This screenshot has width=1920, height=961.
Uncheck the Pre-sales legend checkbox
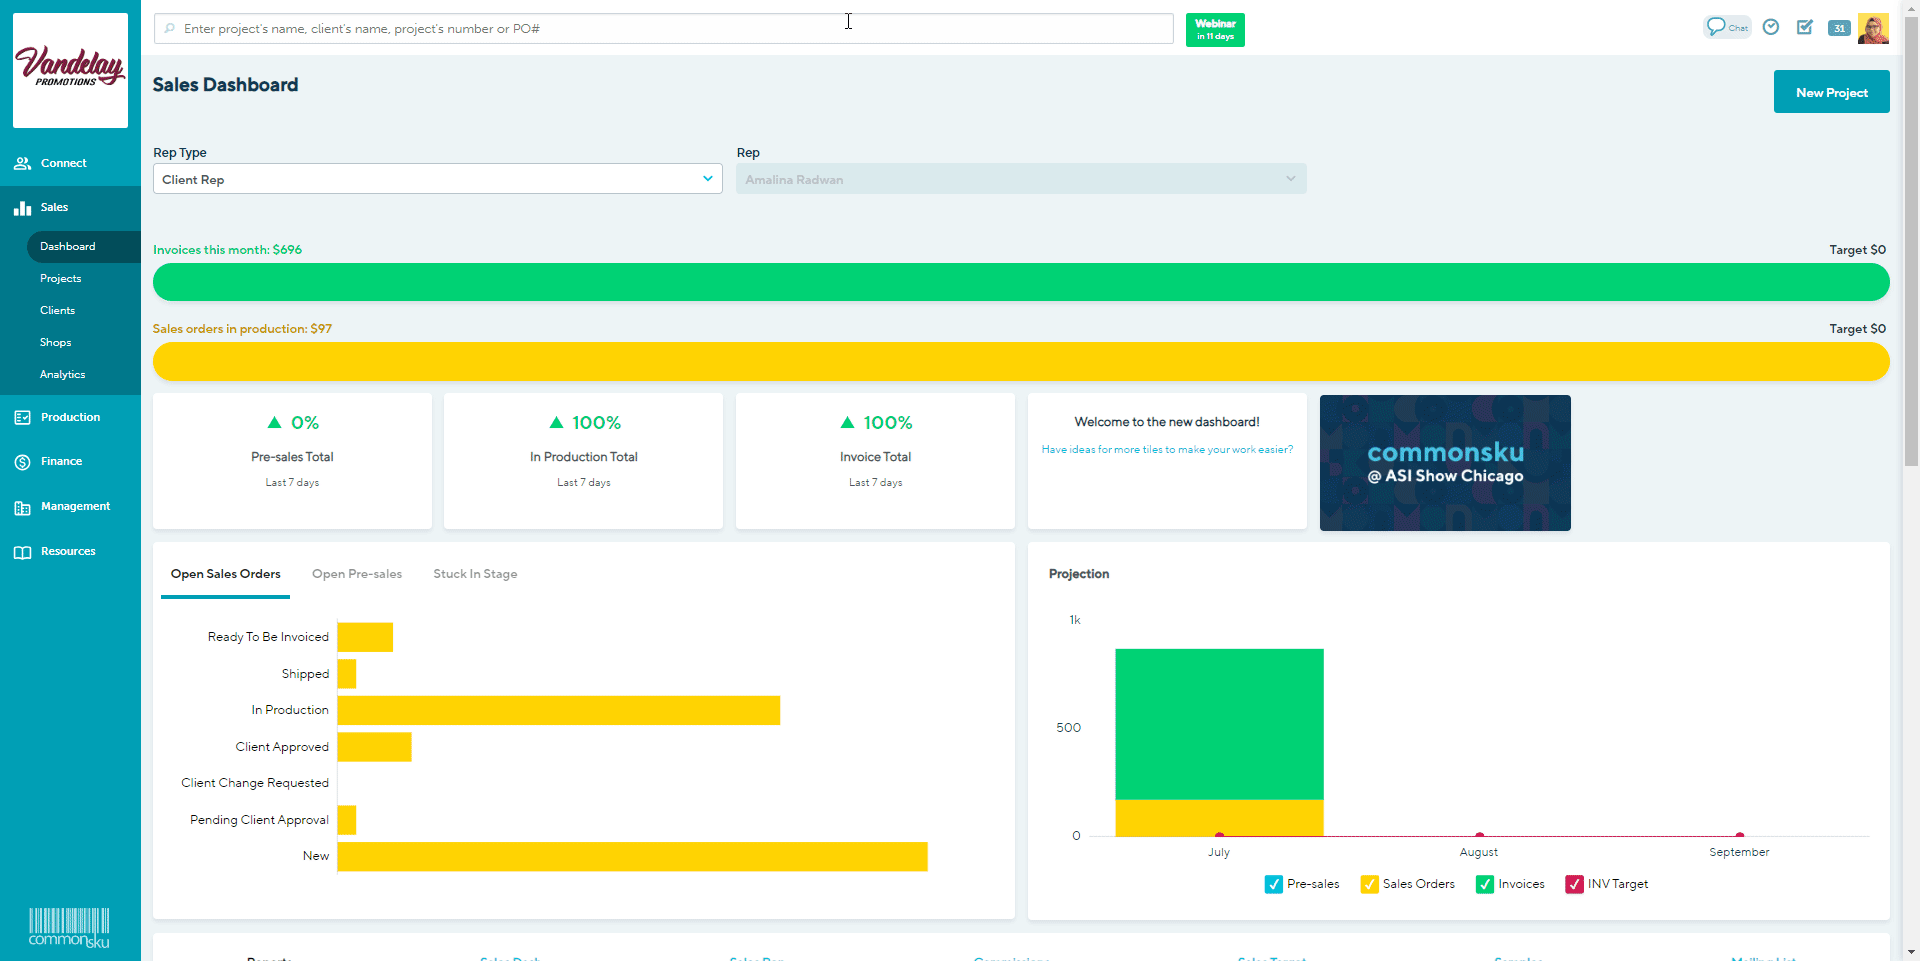point(1274,884)
